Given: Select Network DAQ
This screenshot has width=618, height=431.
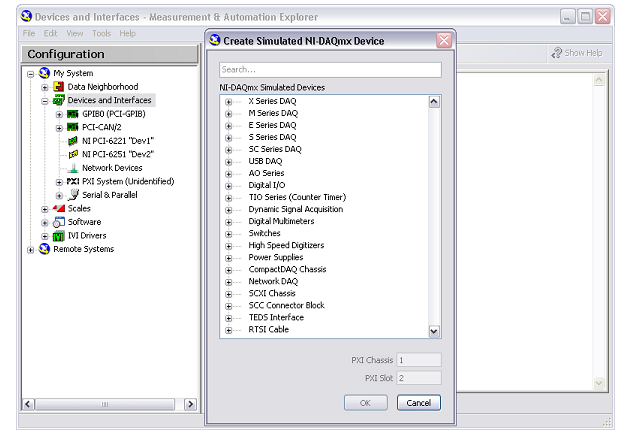Looking at the screenshot, I should point(273,281).
